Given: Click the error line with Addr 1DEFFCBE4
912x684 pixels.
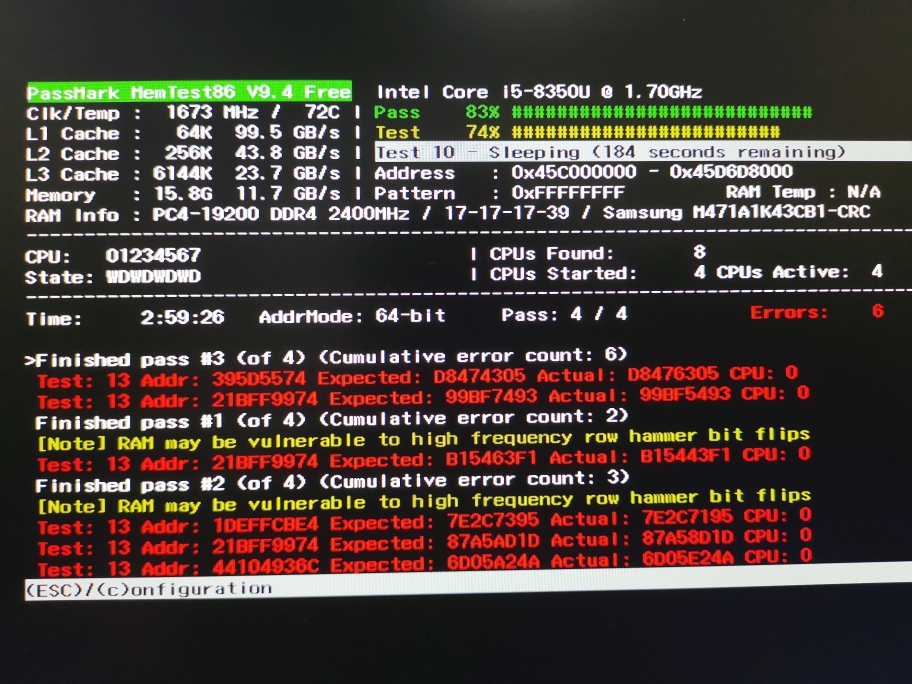Looking at the screenshot, I should coord(425,521).
